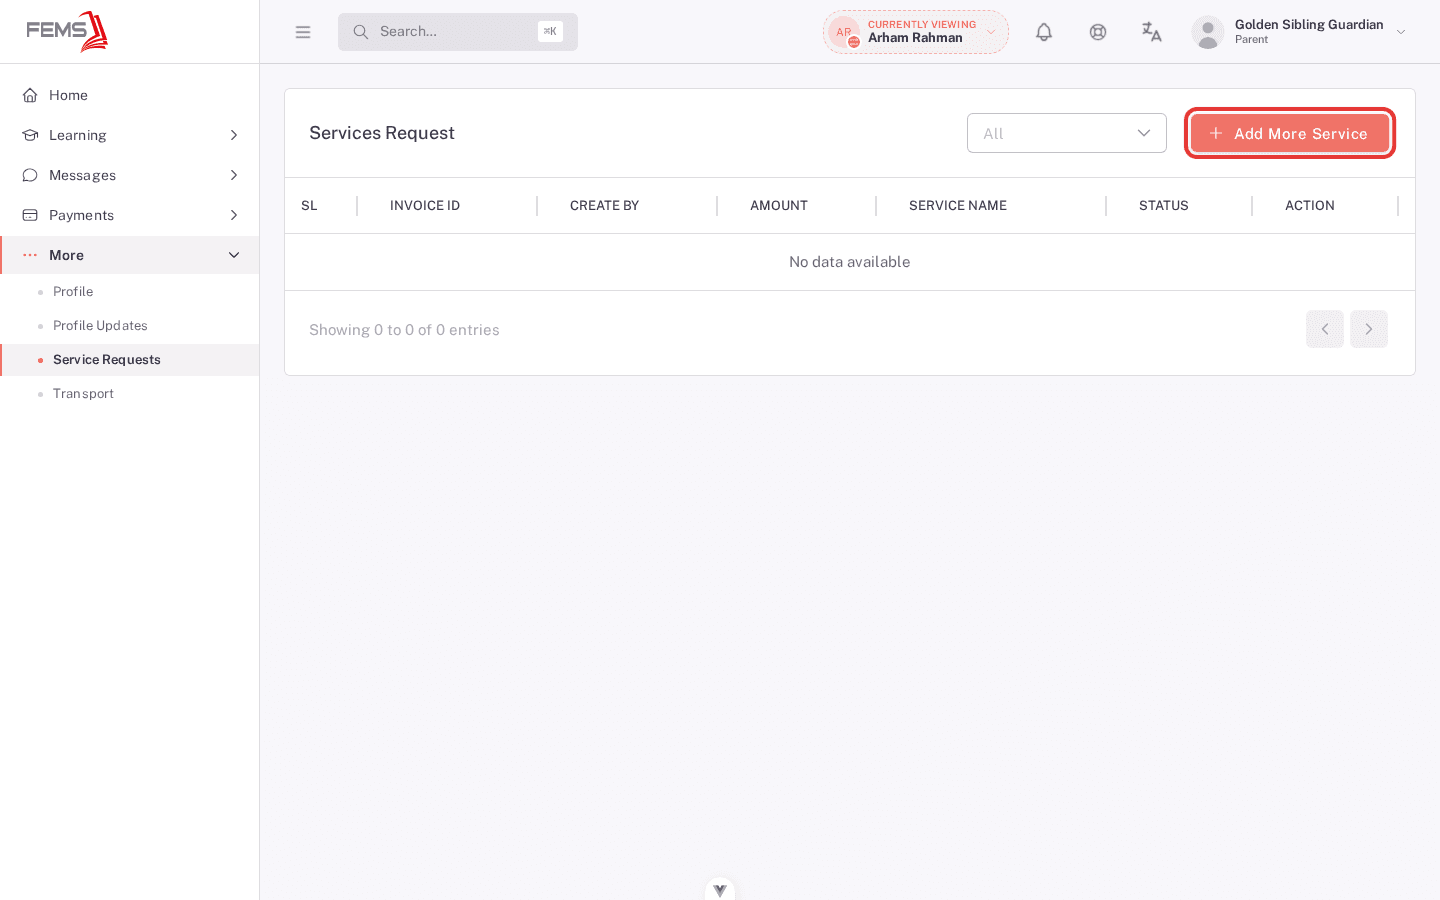Image resolution: width=1440 pixels, height=900 pixels.
Task: Click the 'Services Request' heading
Action: click(x=382, y=133)
